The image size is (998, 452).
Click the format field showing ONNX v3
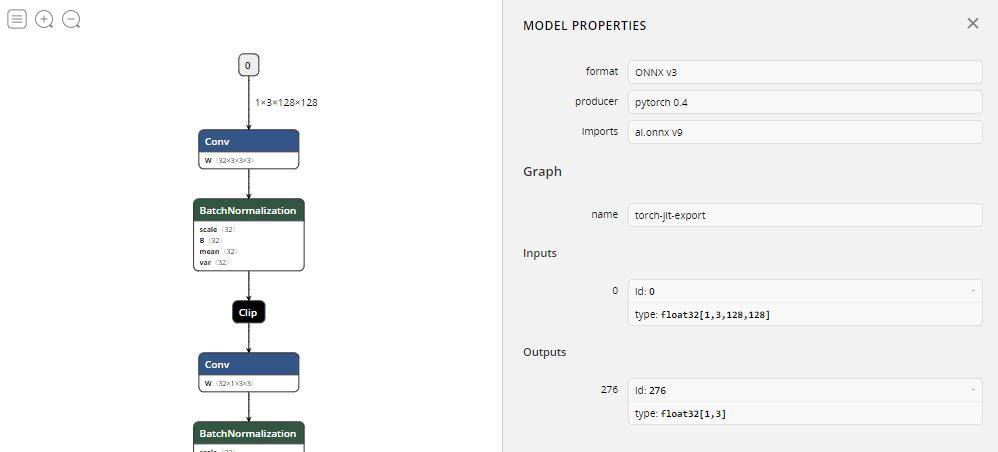(x=804, y=72)
